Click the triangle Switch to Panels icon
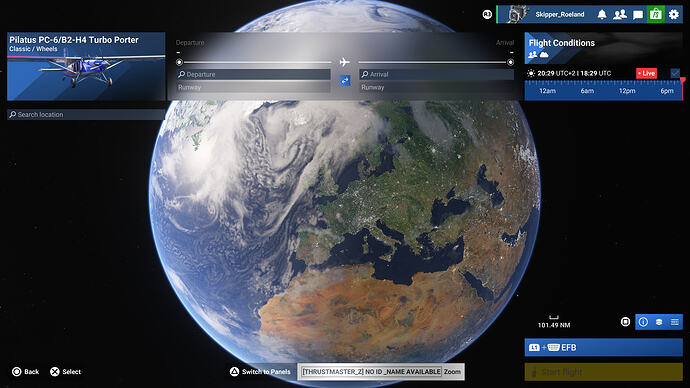Image resolution: width=690 pixels, height=388 pixels. point(235,372)
